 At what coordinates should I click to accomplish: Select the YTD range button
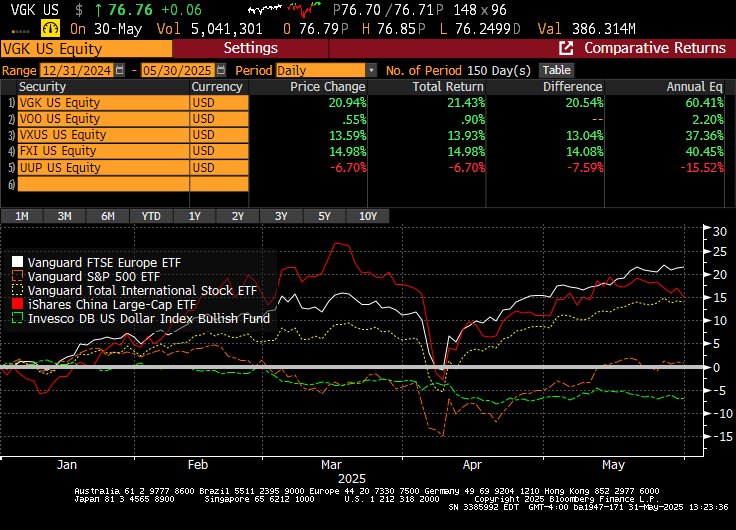(151, 216)
